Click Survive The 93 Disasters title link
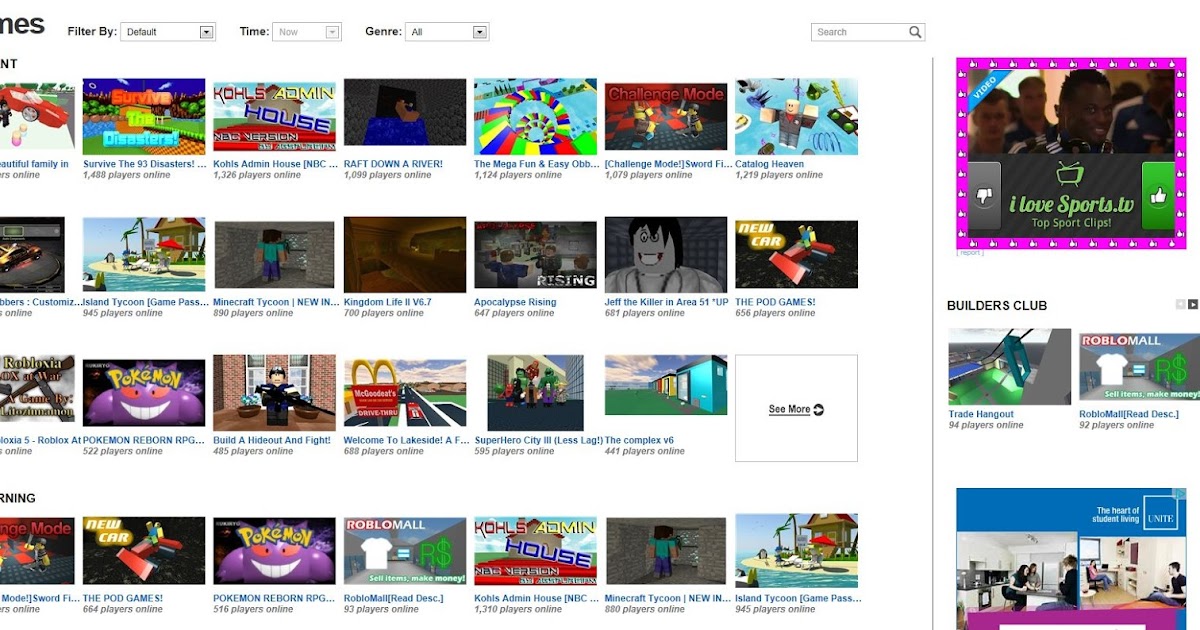 click(x=145, y=164)
